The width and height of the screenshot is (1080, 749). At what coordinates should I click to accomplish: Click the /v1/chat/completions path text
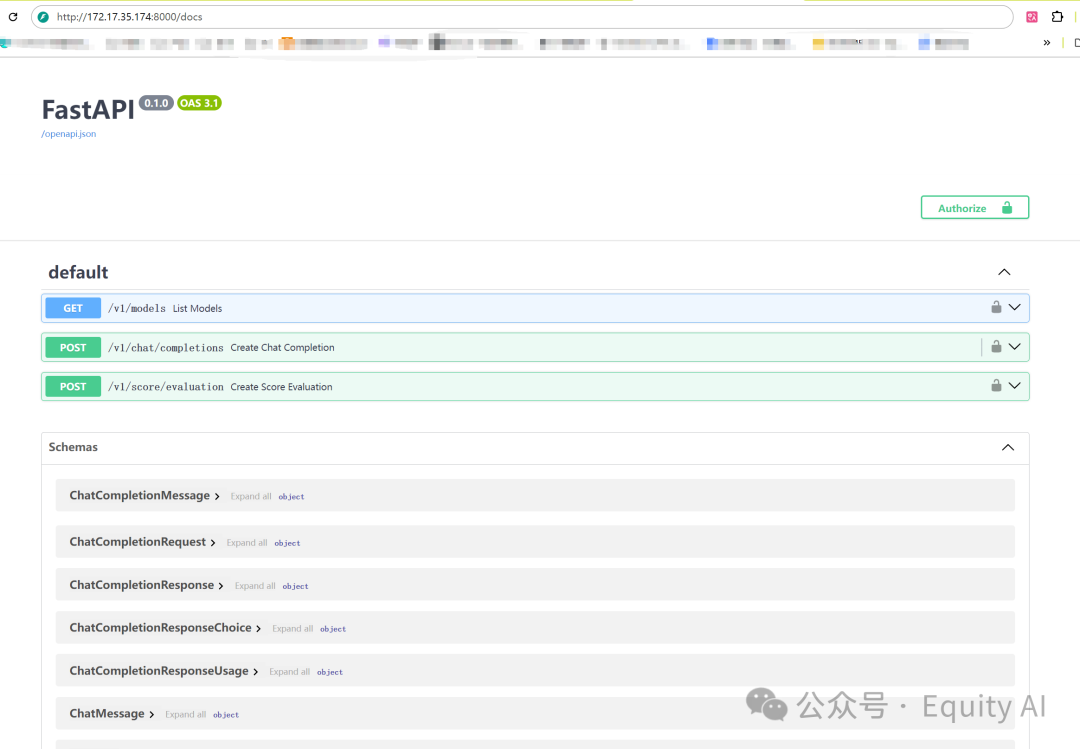(x=165, y=347)
